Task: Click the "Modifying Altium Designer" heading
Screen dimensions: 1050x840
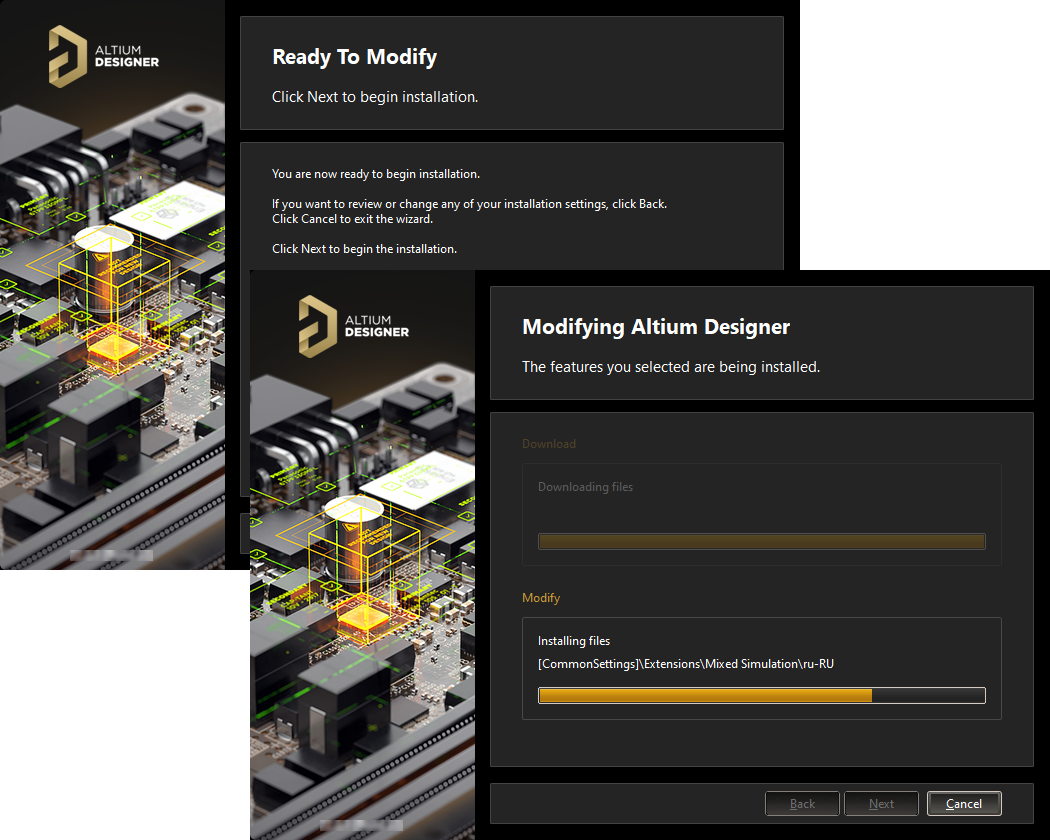Action: tap(656, 327)
